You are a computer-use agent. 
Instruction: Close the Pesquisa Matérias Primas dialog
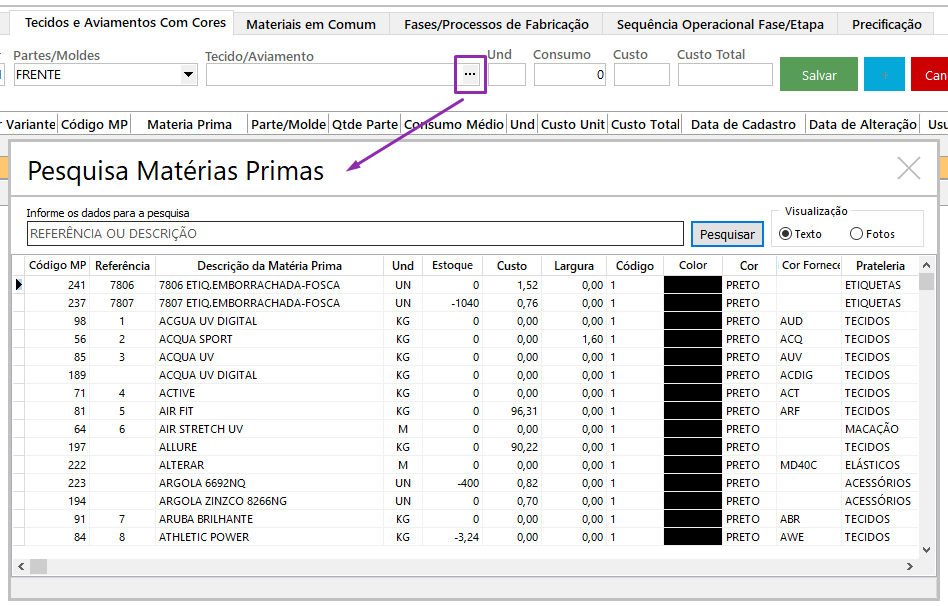[908, 168]
